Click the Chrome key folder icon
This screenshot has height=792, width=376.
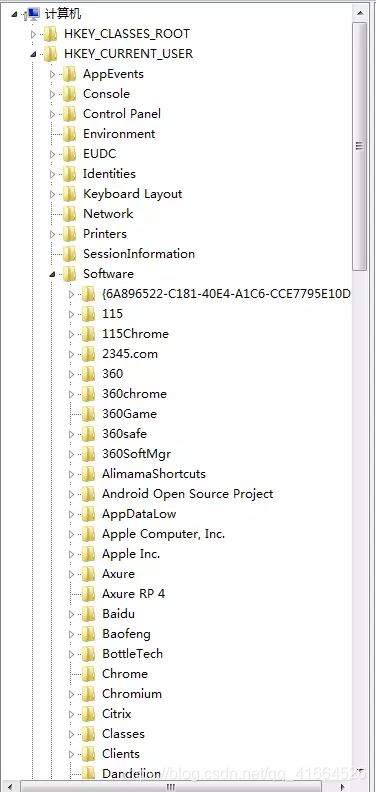(x=88, y=674)
